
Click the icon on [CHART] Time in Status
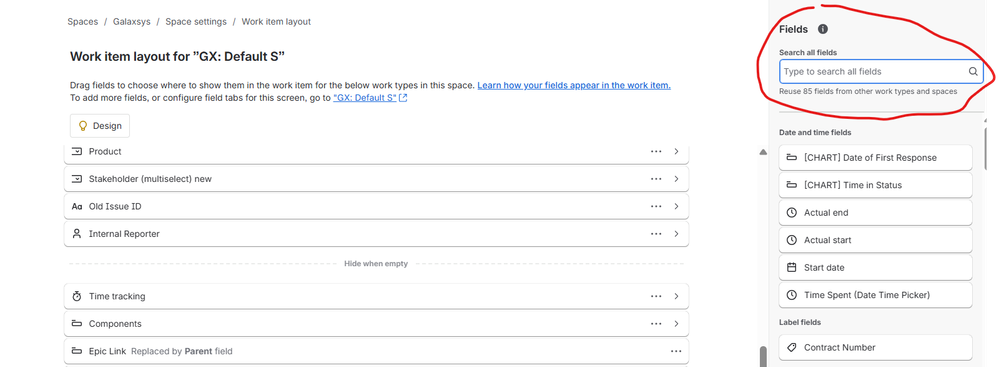[792, 185]
